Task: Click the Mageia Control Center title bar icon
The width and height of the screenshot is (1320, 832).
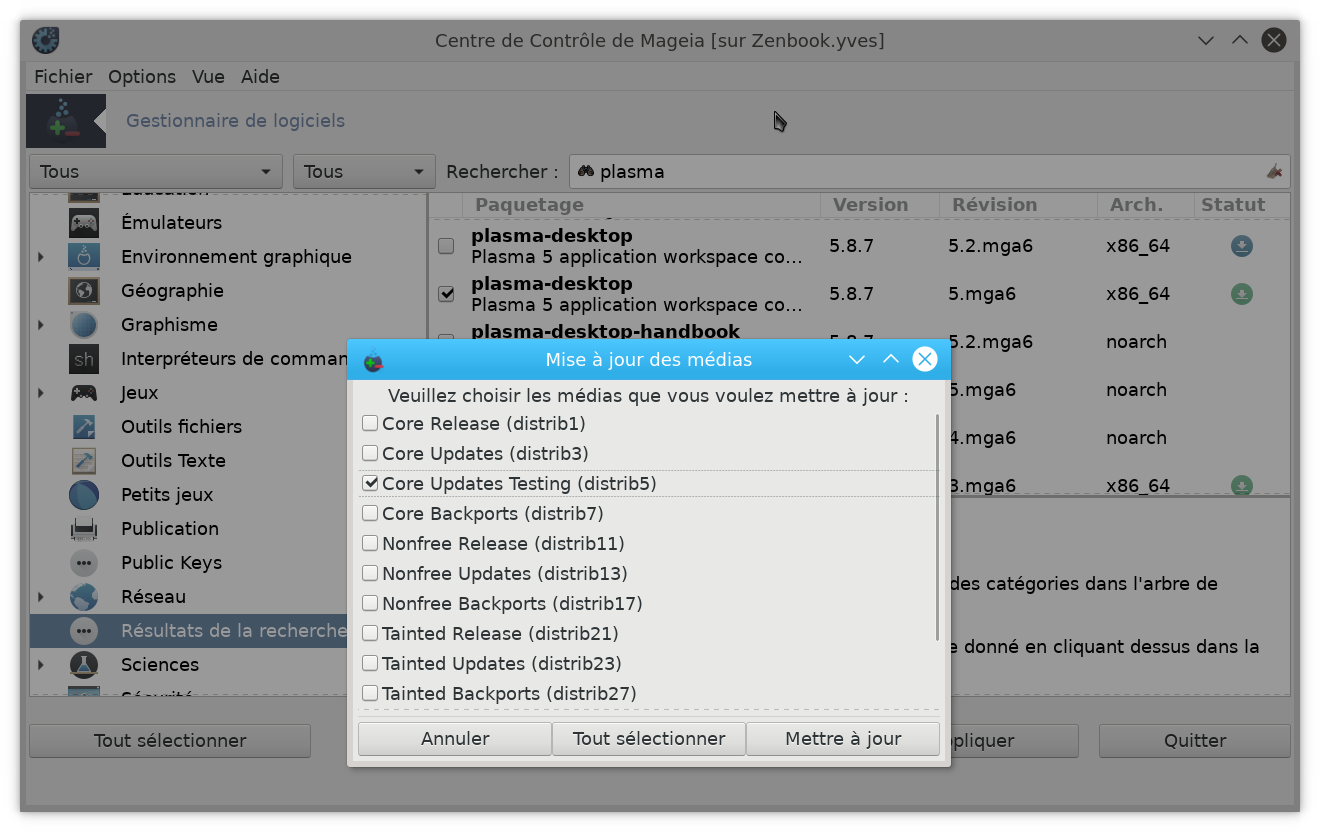Action: click(x=46, y=40)
